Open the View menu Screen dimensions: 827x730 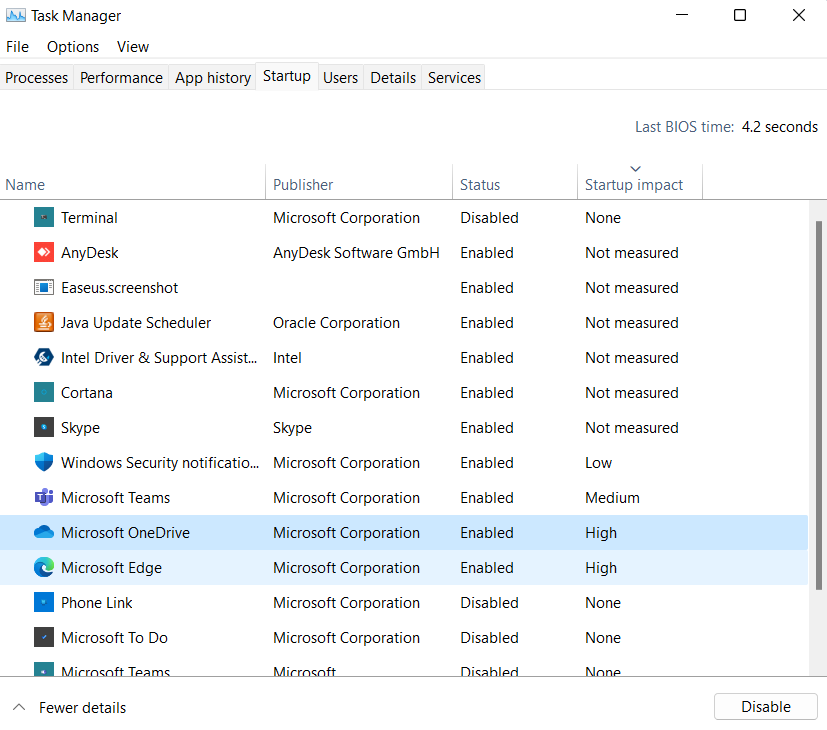132,46
